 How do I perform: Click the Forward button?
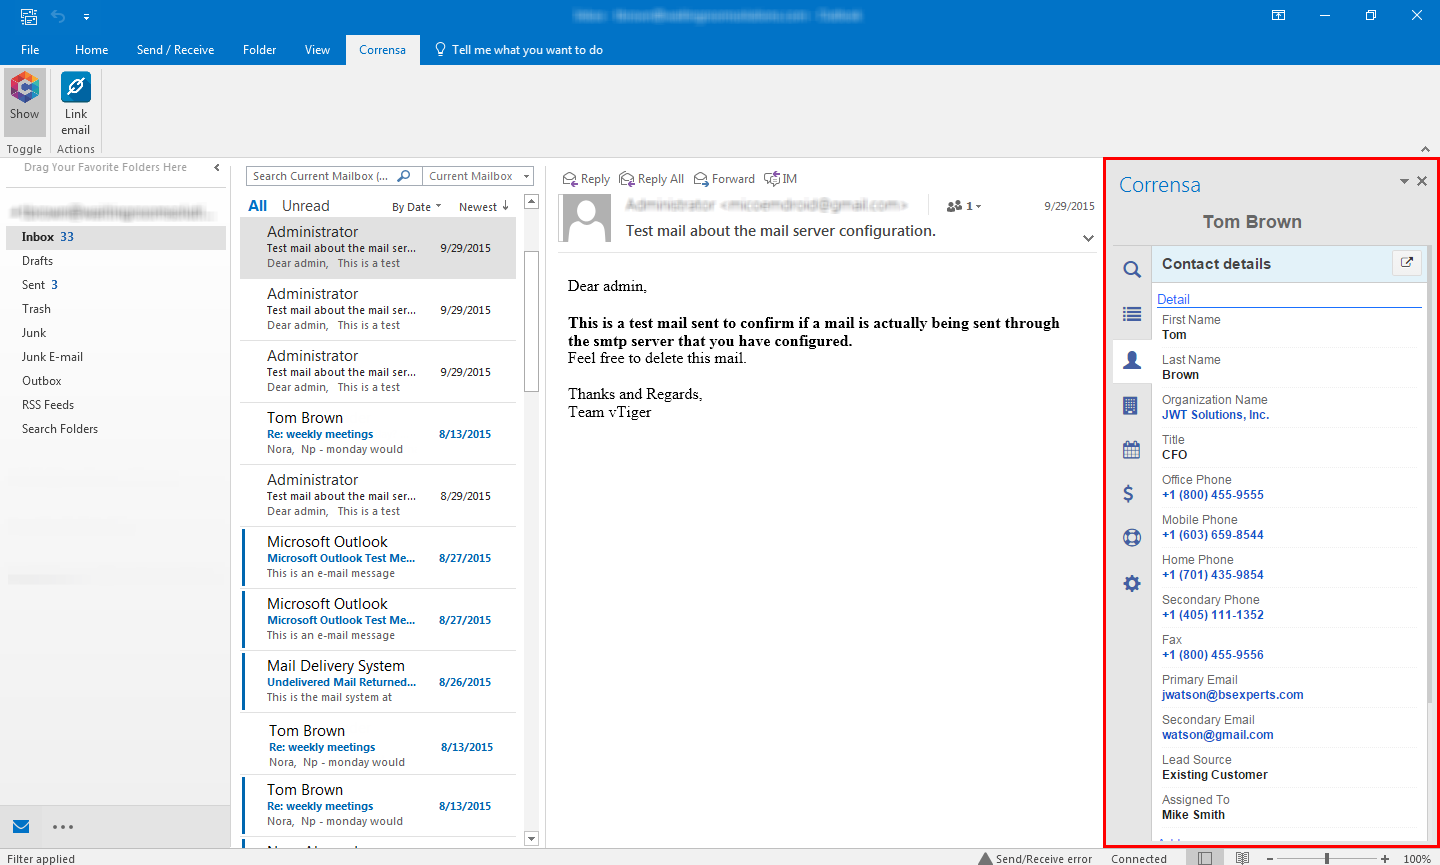724,179
